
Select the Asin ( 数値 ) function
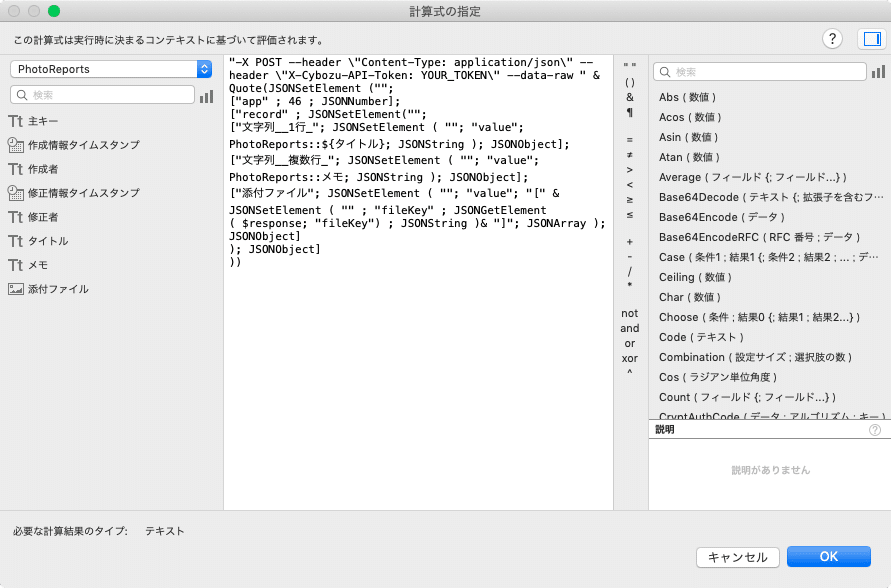[688, 137]
